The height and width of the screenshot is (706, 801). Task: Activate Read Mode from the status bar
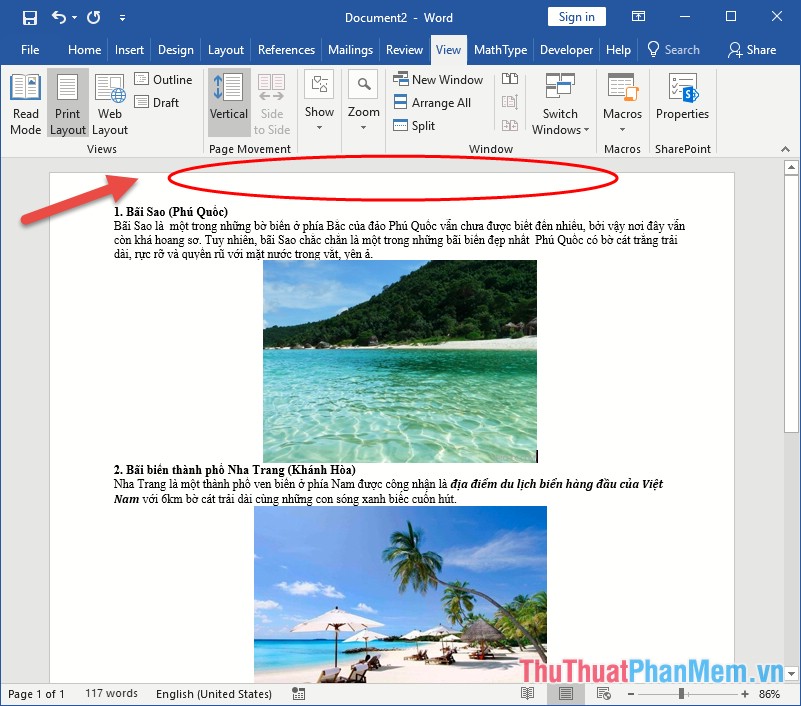click(529, 693)
